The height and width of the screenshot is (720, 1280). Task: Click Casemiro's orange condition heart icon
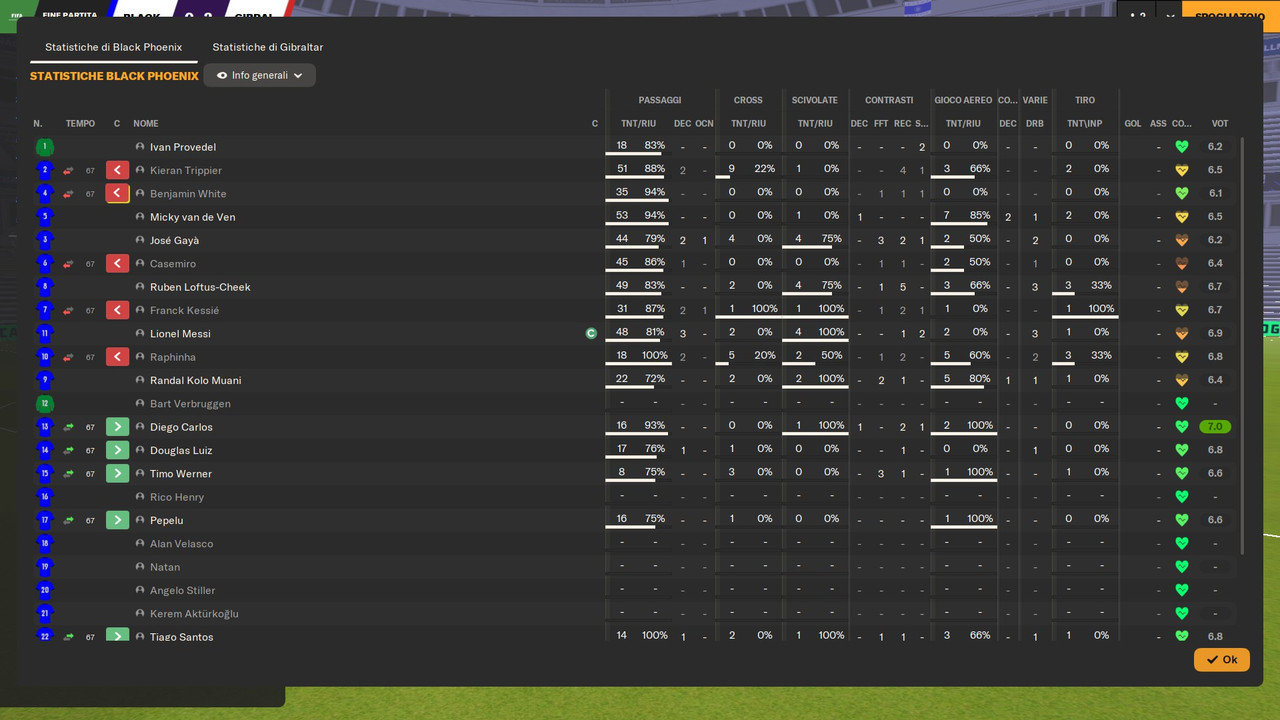[x=1181, y=264]
